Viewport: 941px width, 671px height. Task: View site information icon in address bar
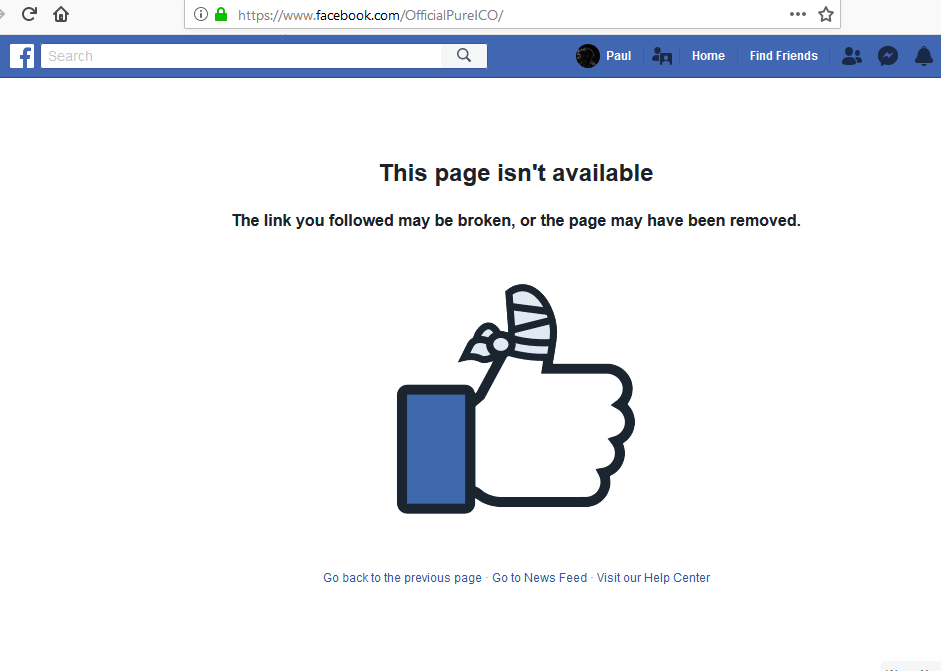coord(201,14)
